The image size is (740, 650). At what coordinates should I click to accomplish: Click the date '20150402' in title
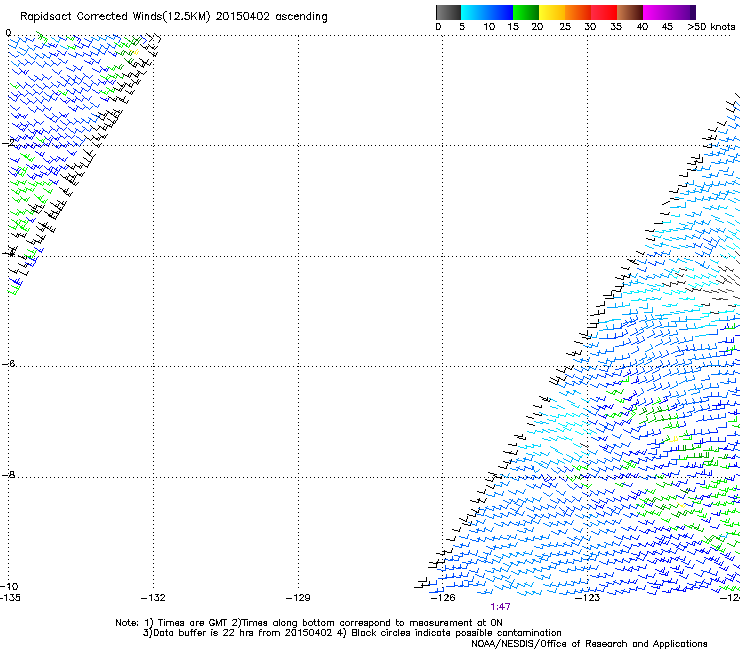pyautogui.click(x=243, y=17)
